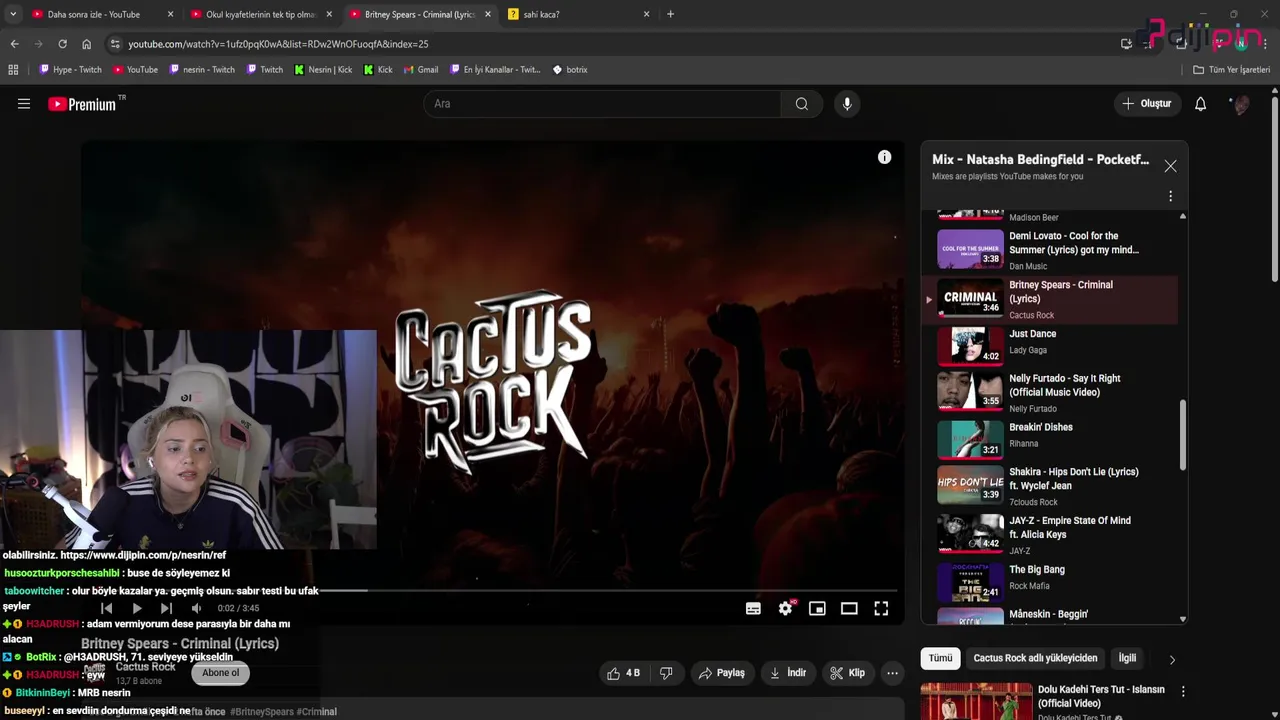Go back in browser history
Image resolution: width=1280 pixels, height=720 pixels.
(x=14, y=44)
